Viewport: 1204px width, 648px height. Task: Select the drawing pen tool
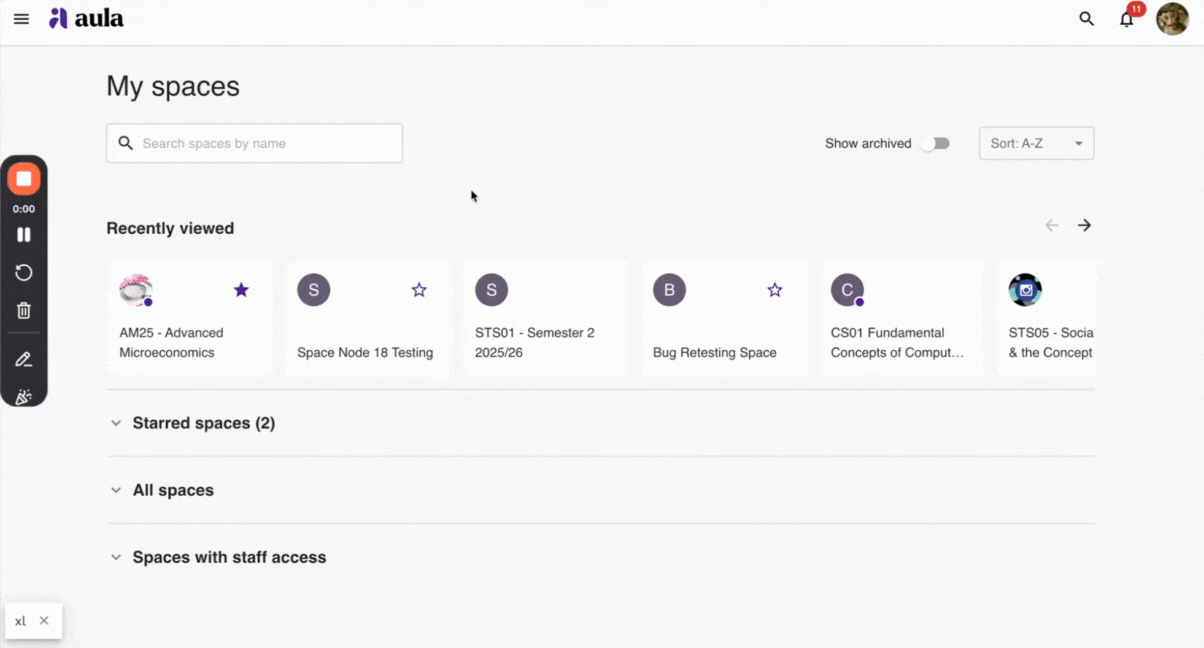click(x=24, y=359)
